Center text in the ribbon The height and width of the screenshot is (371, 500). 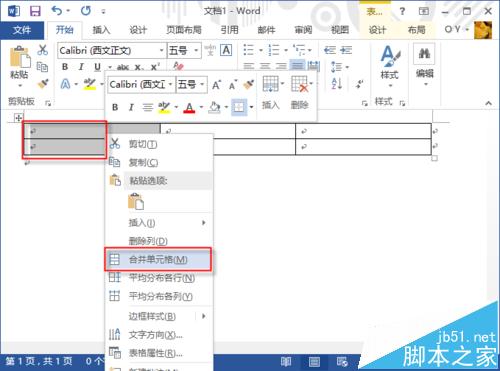tap(265, 66)
